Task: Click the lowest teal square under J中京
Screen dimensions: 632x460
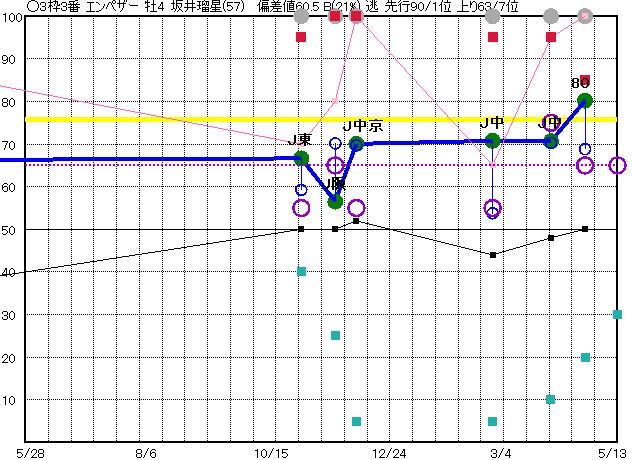Action: tap(356, 421)
